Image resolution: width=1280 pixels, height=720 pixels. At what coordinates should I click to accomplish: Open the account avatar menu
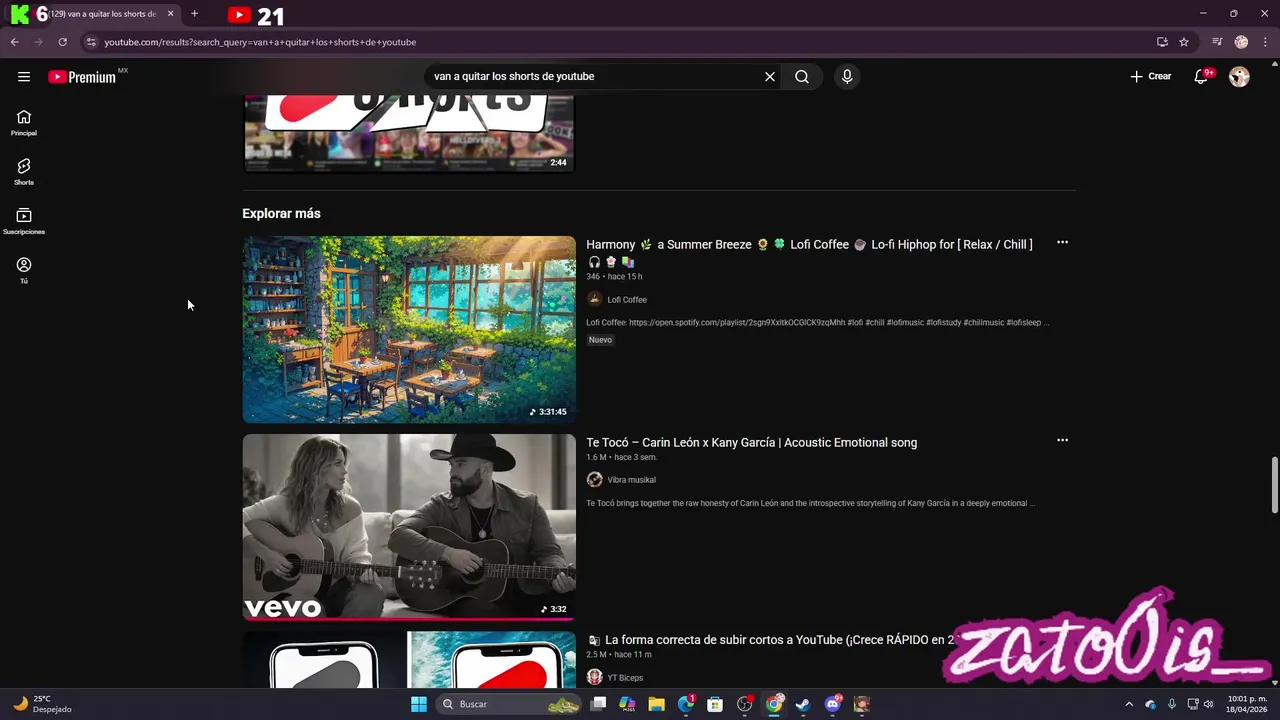pyautogui.click(x=1239, y=77)
